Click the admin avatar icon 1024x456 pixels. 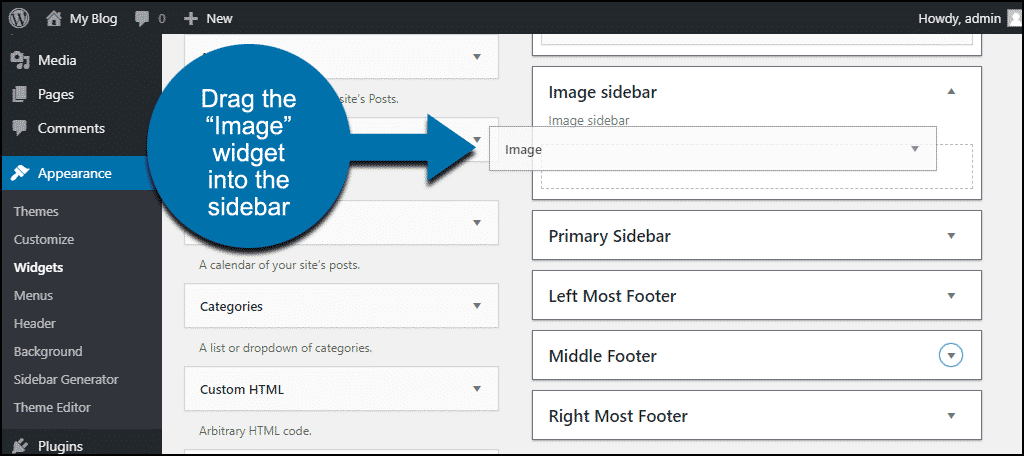(x=1012, y=19)
